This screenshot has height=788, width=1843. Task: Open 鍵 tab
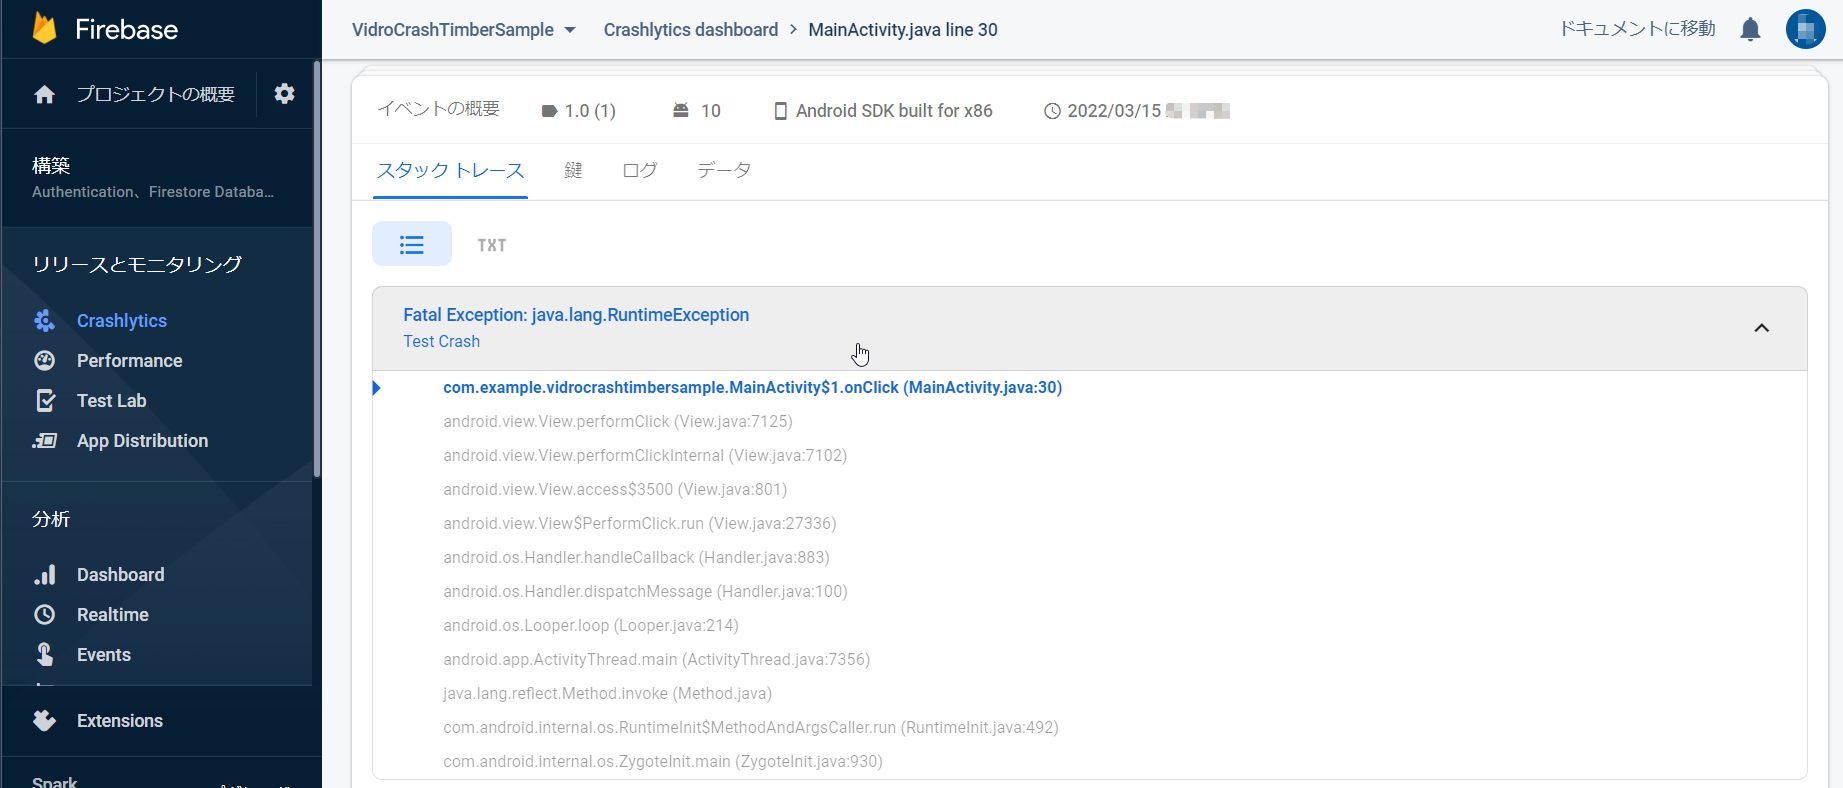[x=573, y=170]
